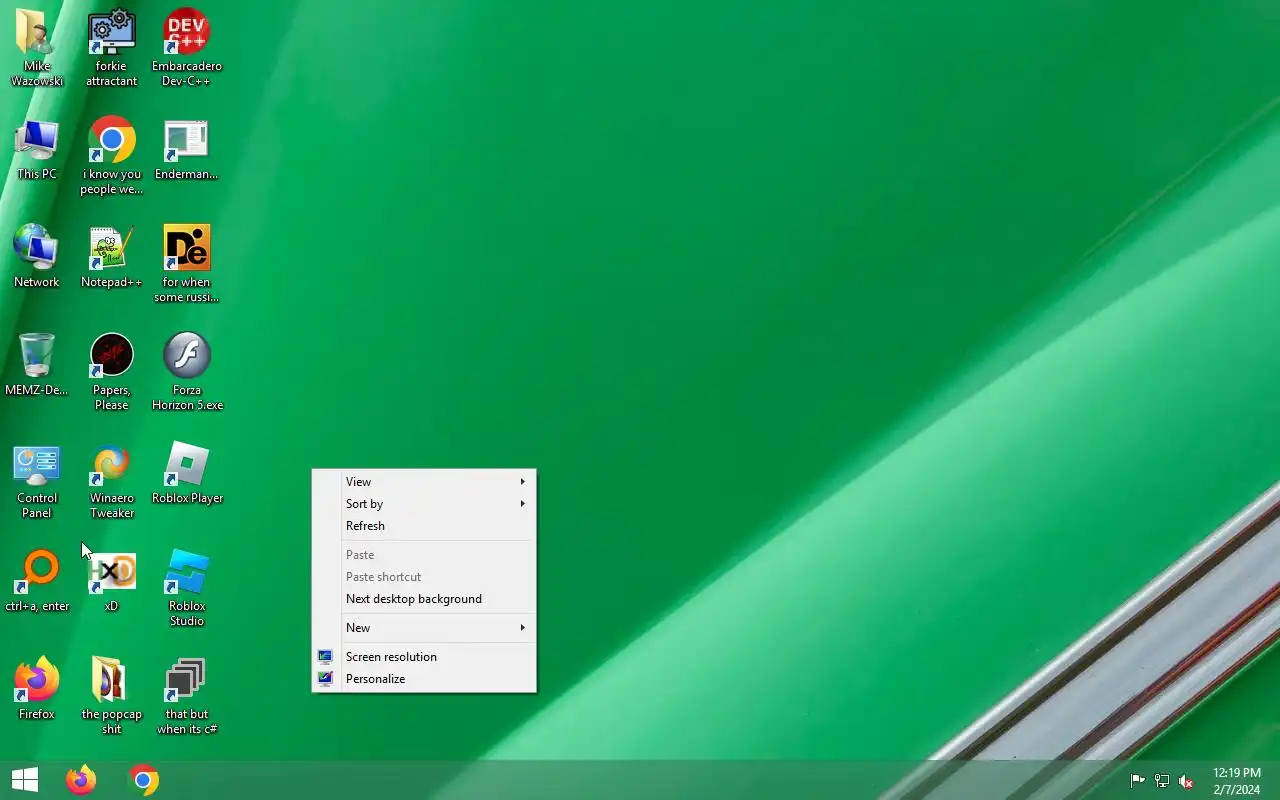This screenshot has width=1280, height=800.
Task: Expand the Sort by submenu arrow
Action: tap(522, 504)
